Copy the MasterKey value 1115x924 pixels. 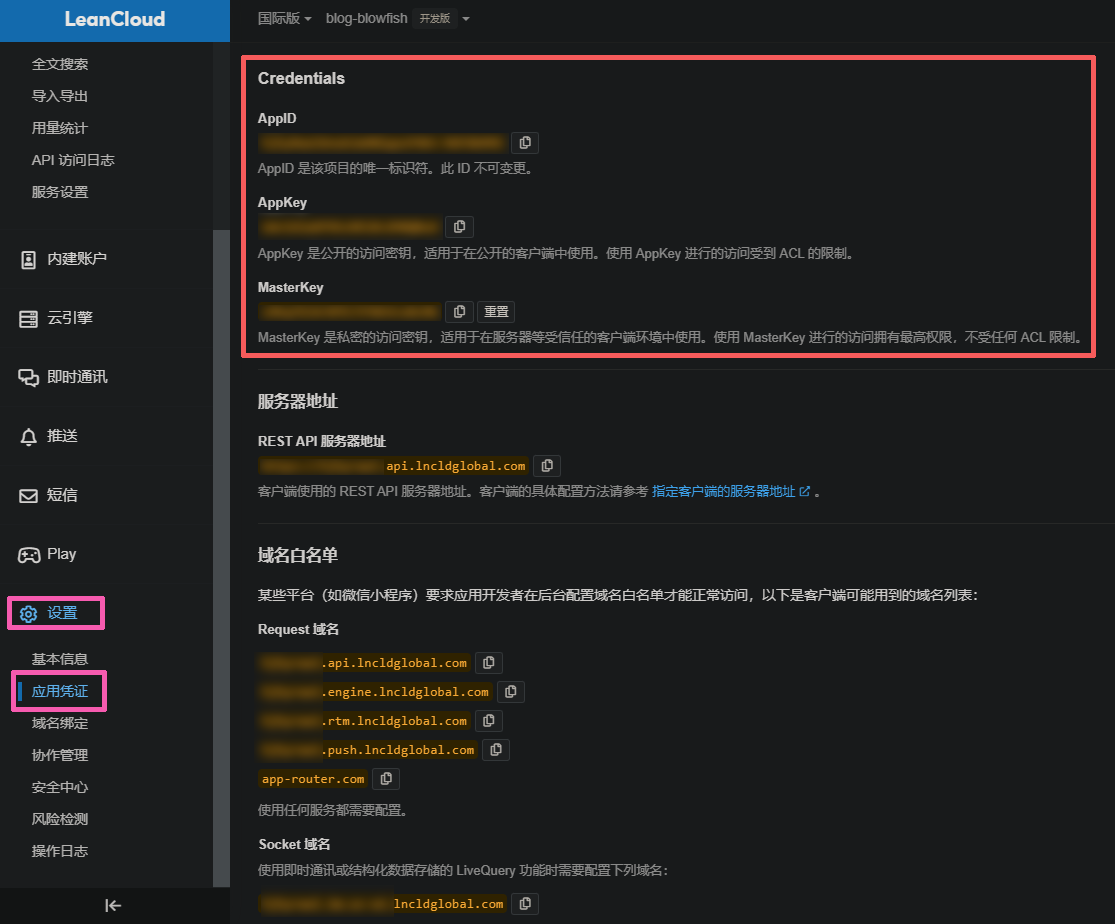click(x=459, y=311)
